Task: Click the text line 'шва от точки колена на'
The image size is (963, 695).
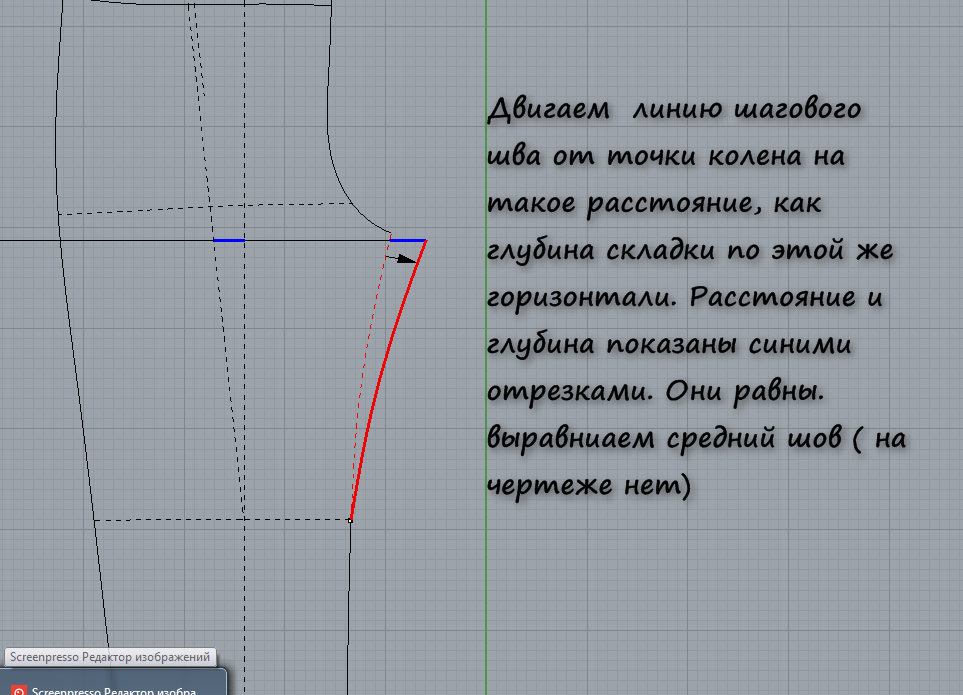Action: 666,156
